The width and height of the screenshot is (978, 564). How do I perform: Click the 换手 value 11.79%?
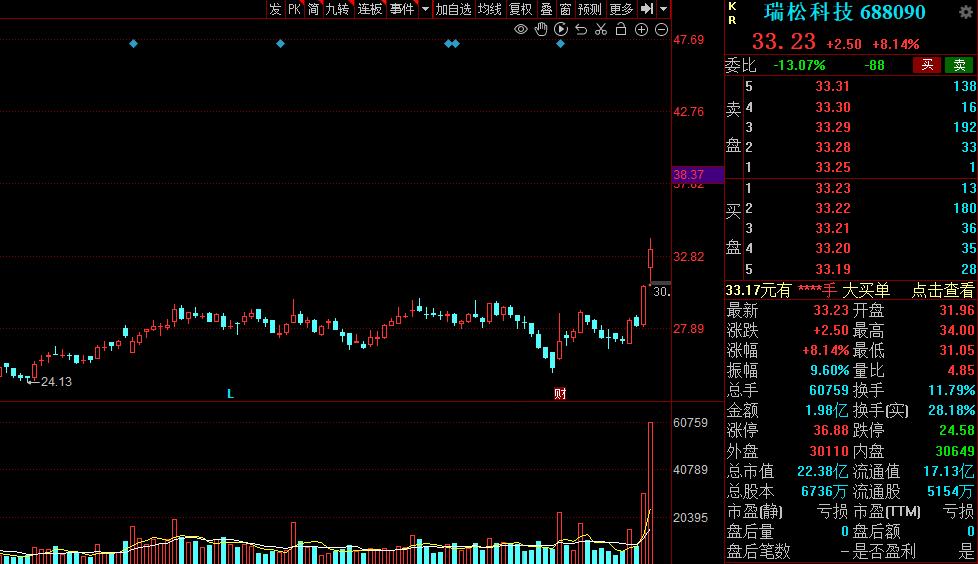point(951,390)
